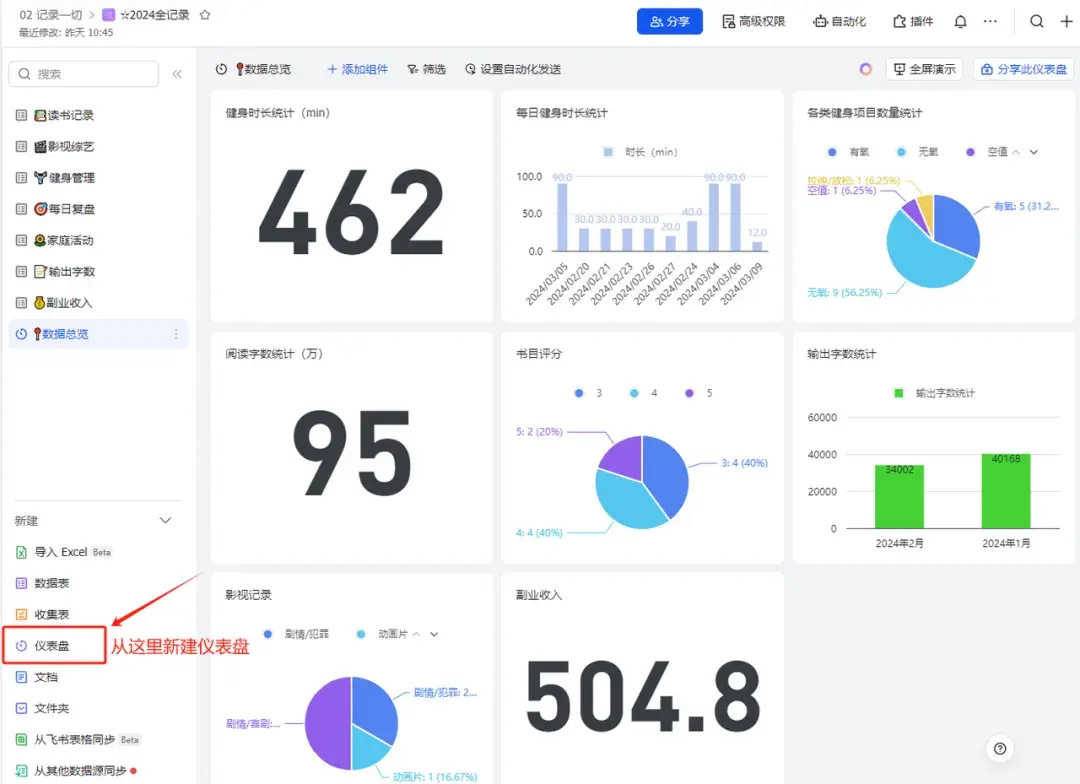The image size is (1080, 784).
Task: Click the notification bell icon
Action: (959, 20)
